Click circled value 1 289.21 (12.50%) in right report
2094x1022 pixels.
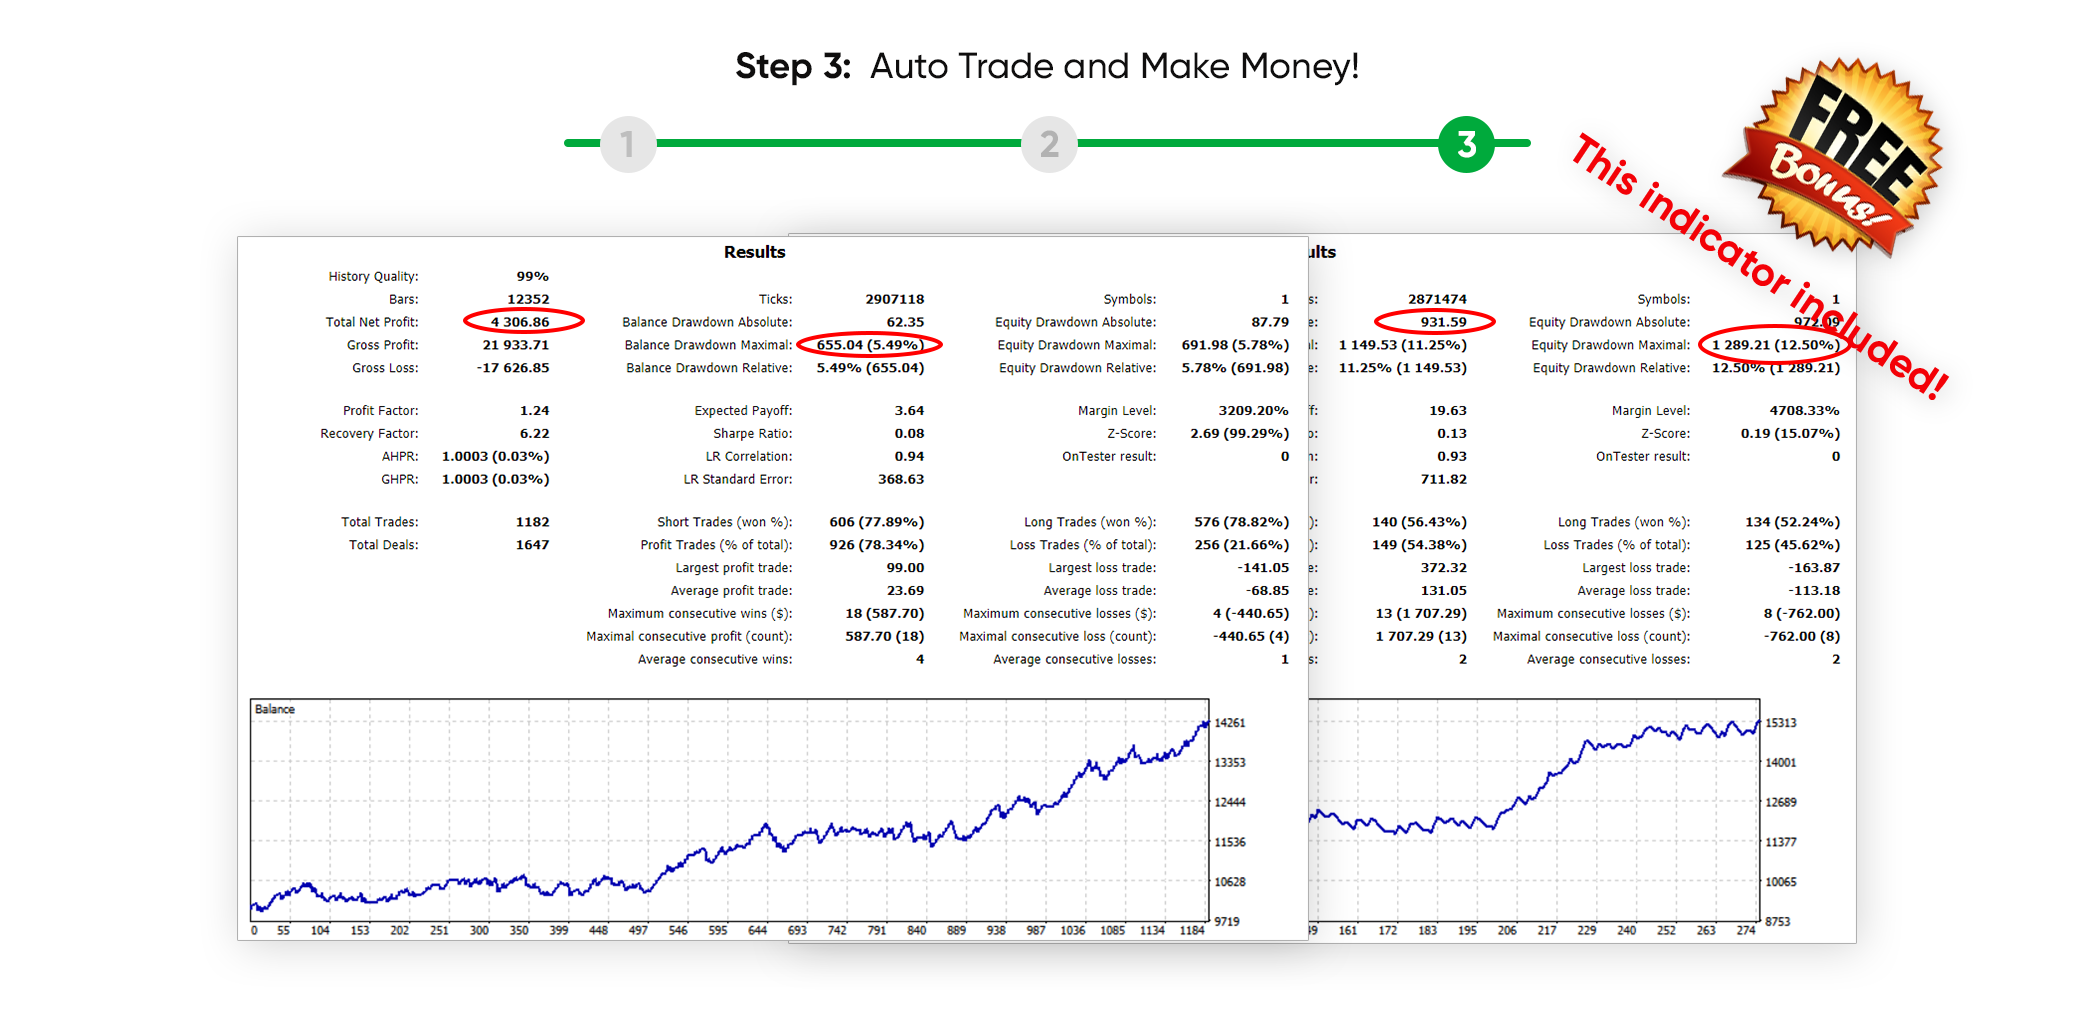point(1775,345)
